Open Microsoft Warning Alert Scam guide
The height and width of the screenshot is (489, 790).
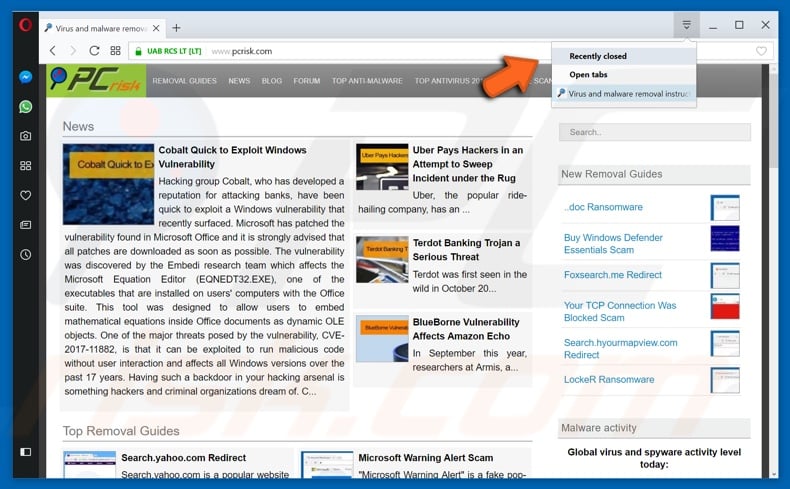(425, 458)
